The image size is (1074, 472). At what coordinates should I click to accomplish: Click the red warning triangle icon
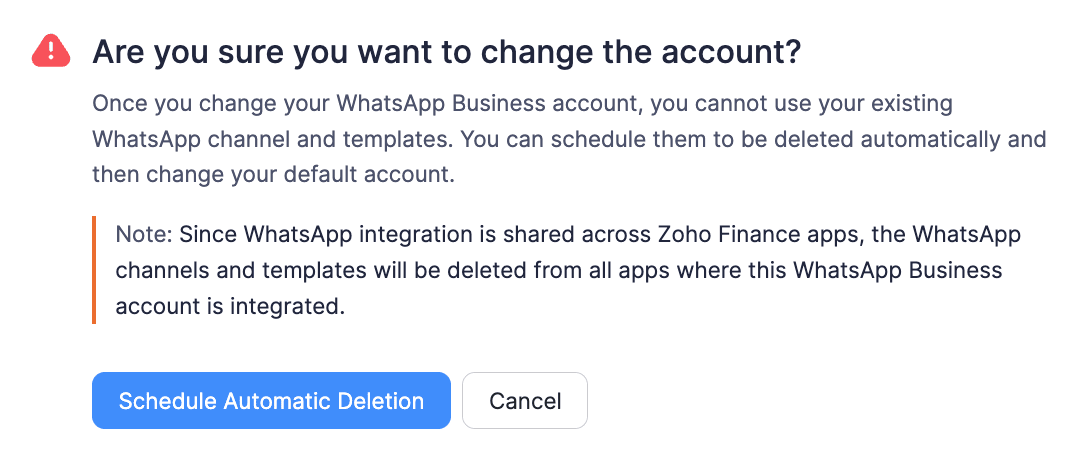click(x=50, y=50)
